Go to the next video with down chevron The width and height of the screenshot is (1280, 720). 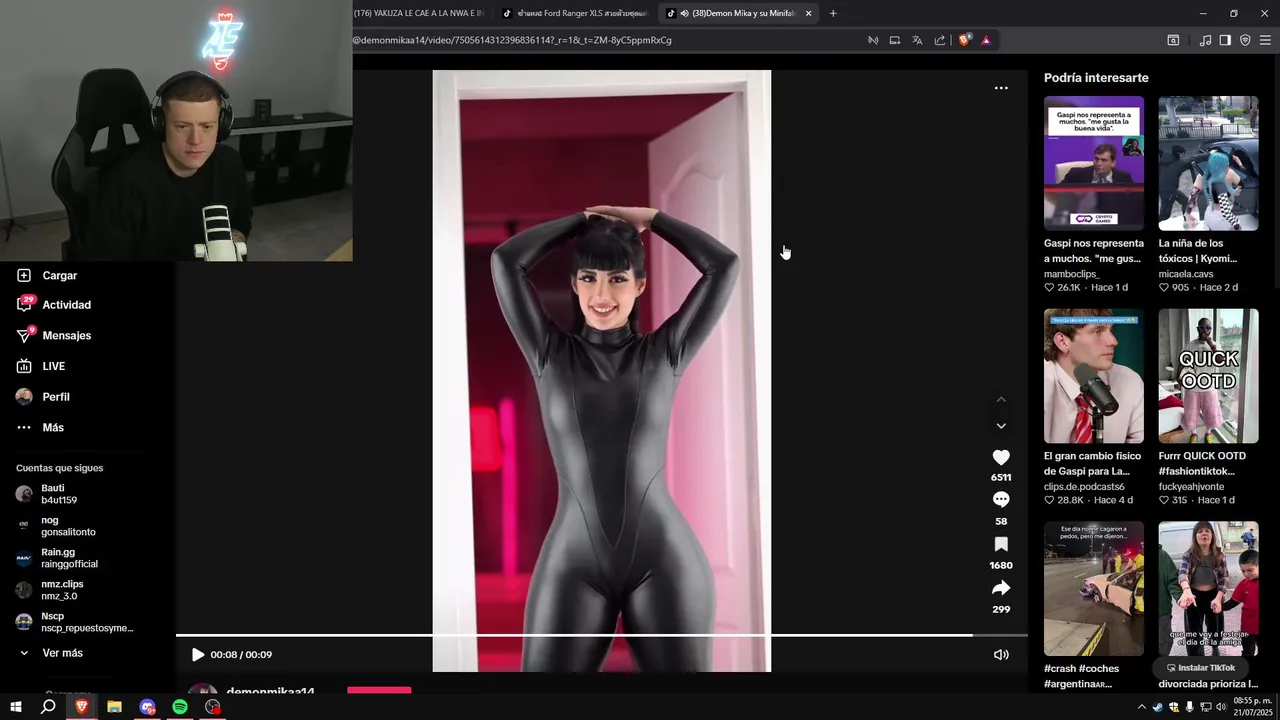coord(1001,426)
